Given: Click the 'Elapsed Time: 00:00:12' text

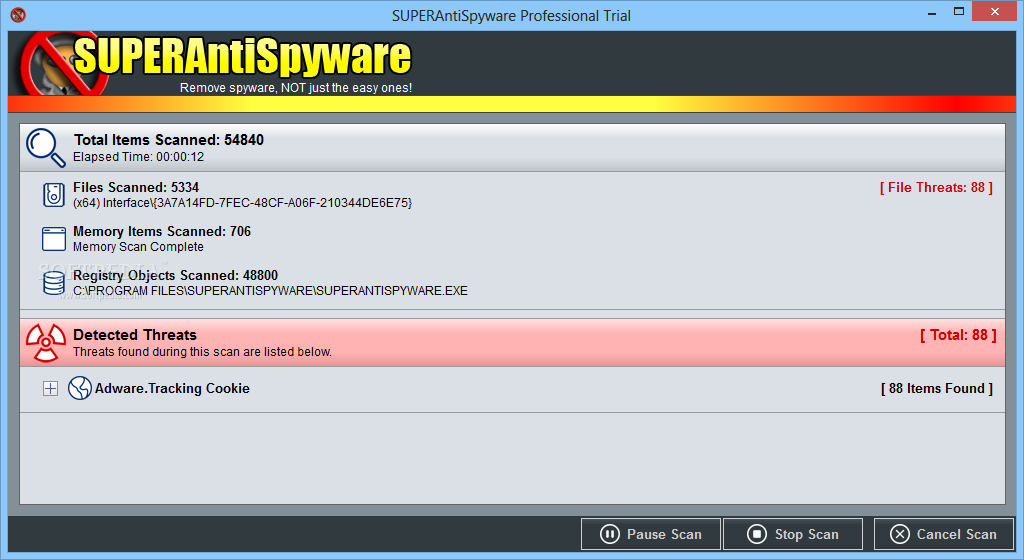Looking at the screenshot, I should [x=138, y=157].
